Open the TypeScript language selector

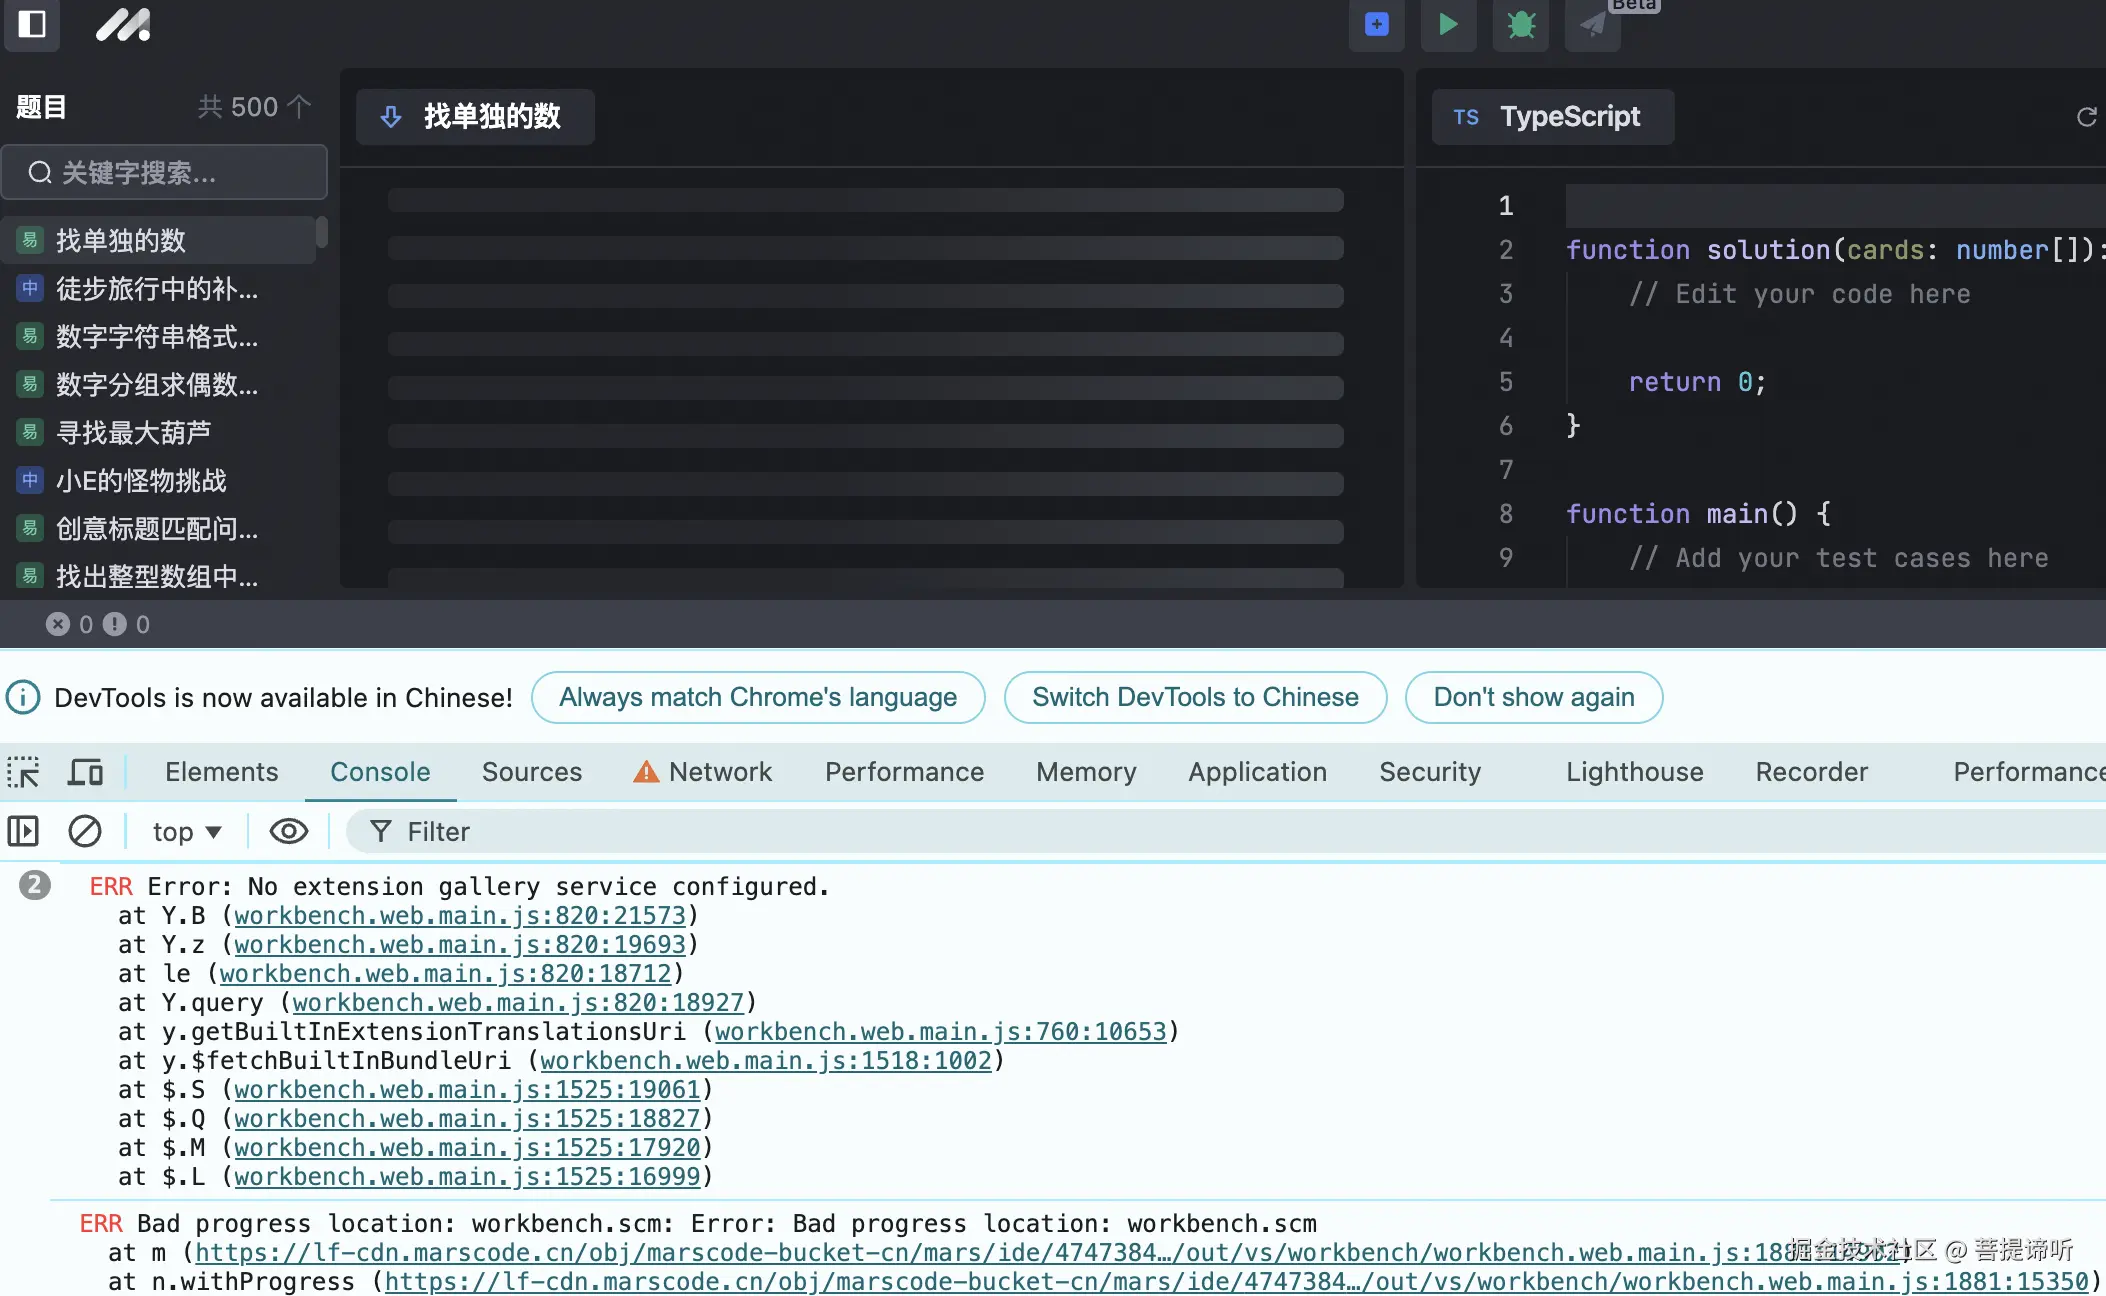(1551, 117)
